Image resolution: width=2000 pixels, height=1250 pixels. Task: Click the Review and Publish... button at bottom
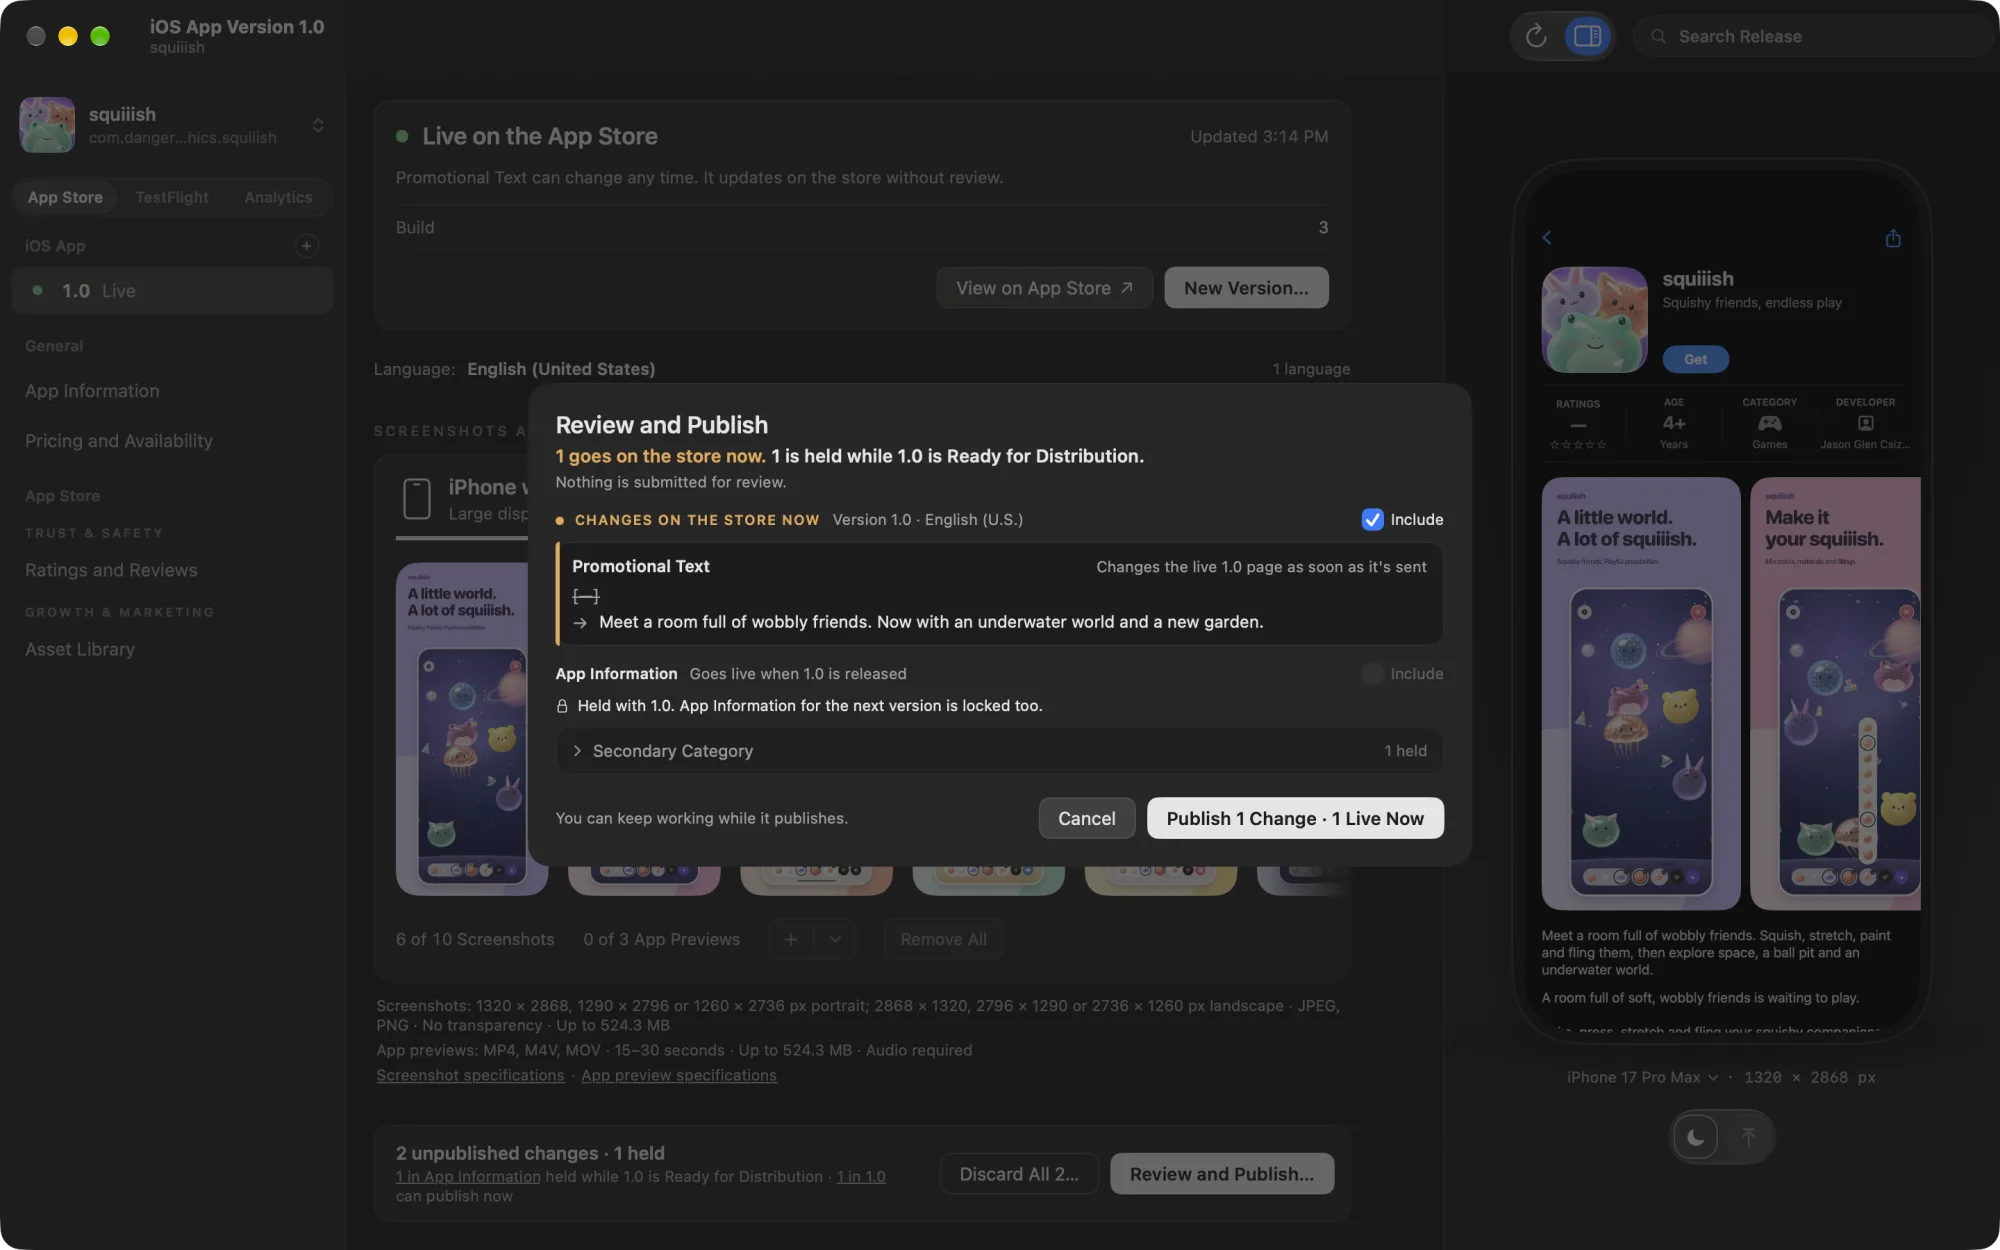1222,1174
